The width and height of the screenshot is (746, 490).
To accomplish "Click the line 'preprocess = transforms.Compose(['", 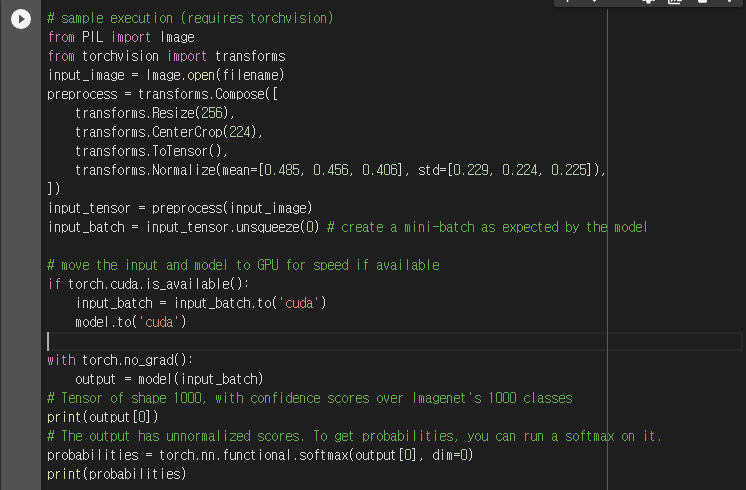I will [x=163, y=94].
